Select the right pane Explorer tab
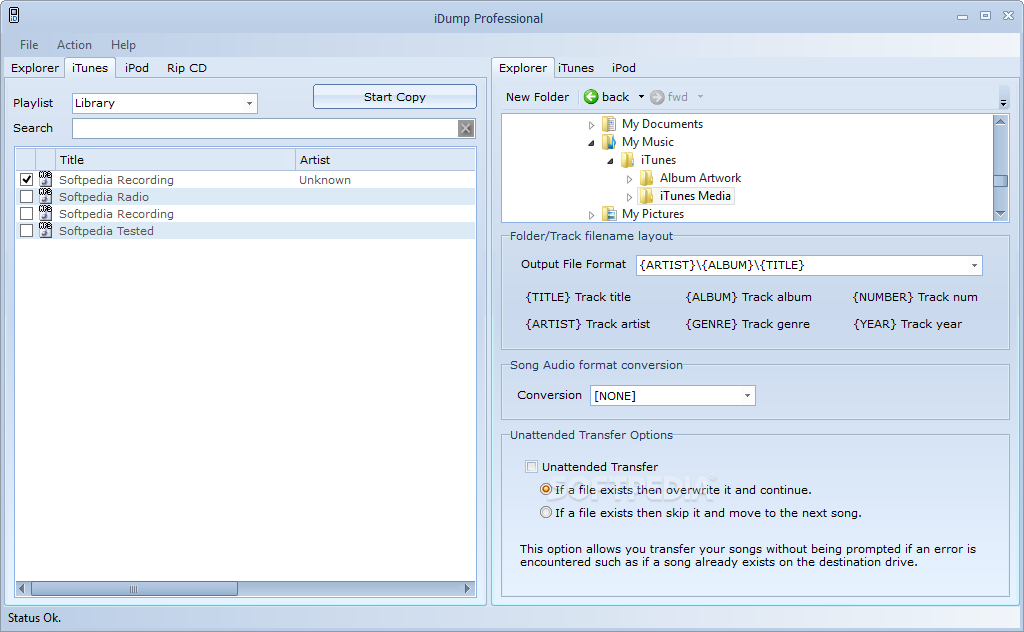1024x632 pixels. pos(522,68)
